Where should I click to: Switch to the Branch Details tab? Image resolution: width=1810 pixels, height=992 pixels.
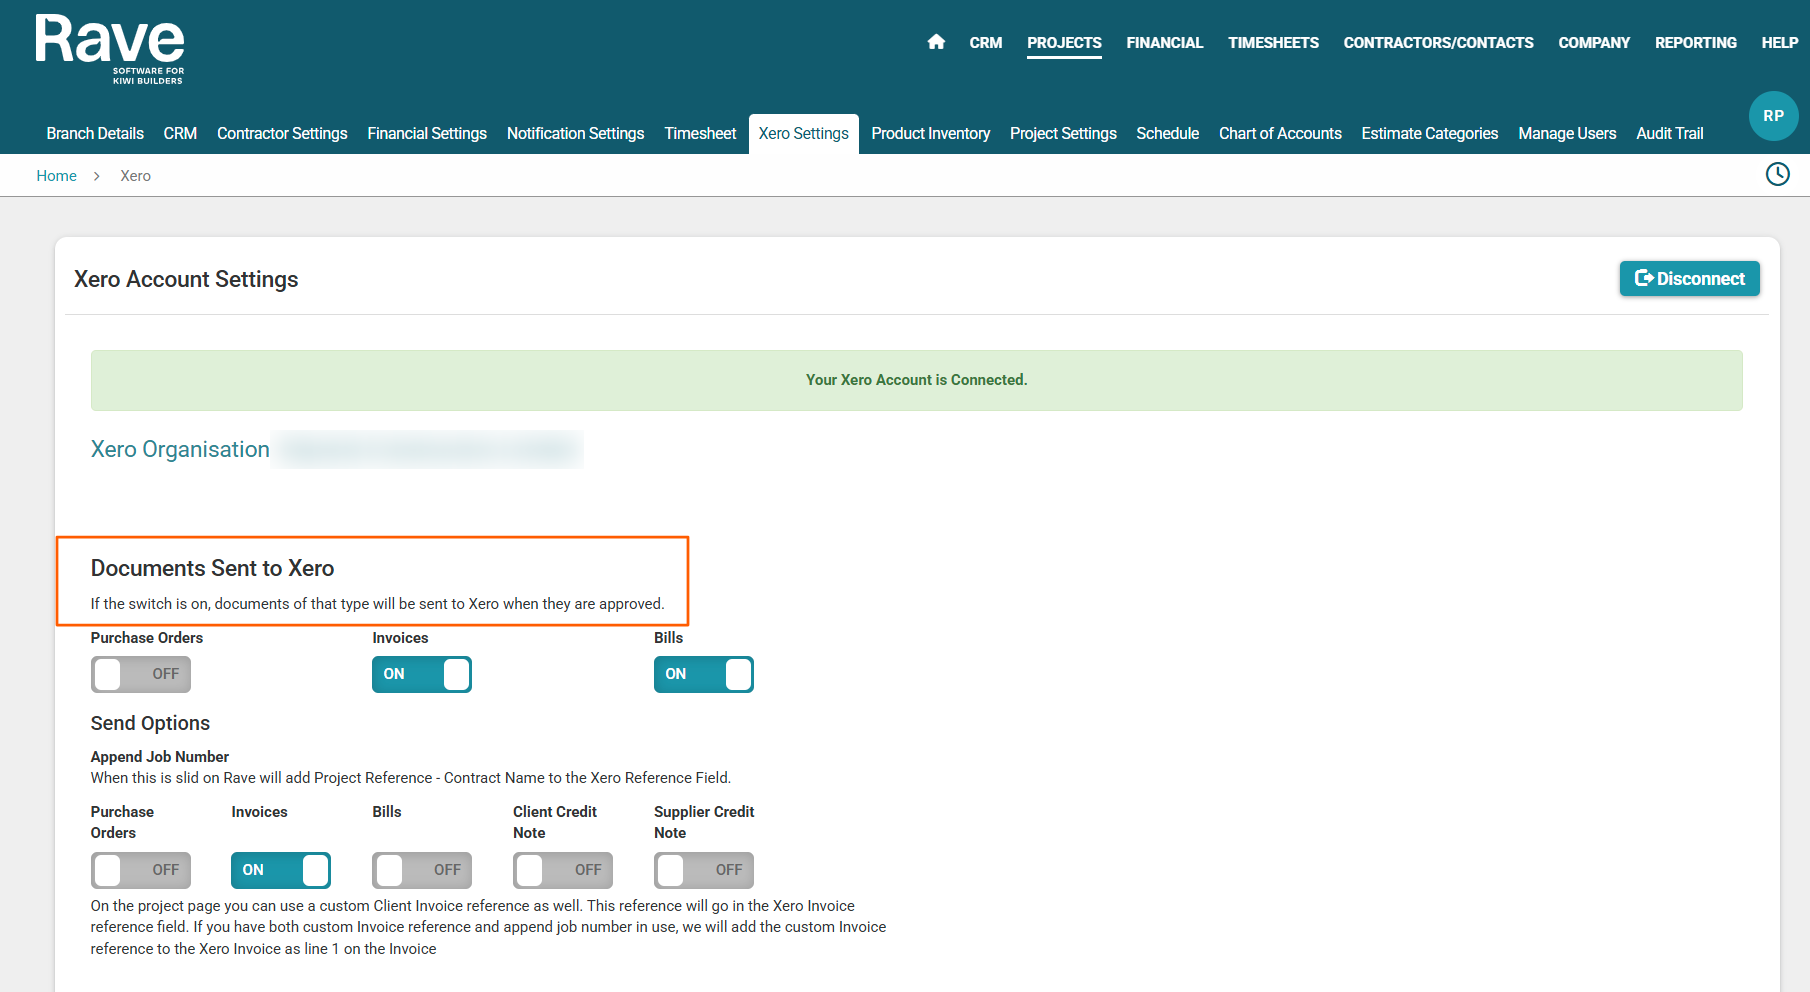pos(95,133)
